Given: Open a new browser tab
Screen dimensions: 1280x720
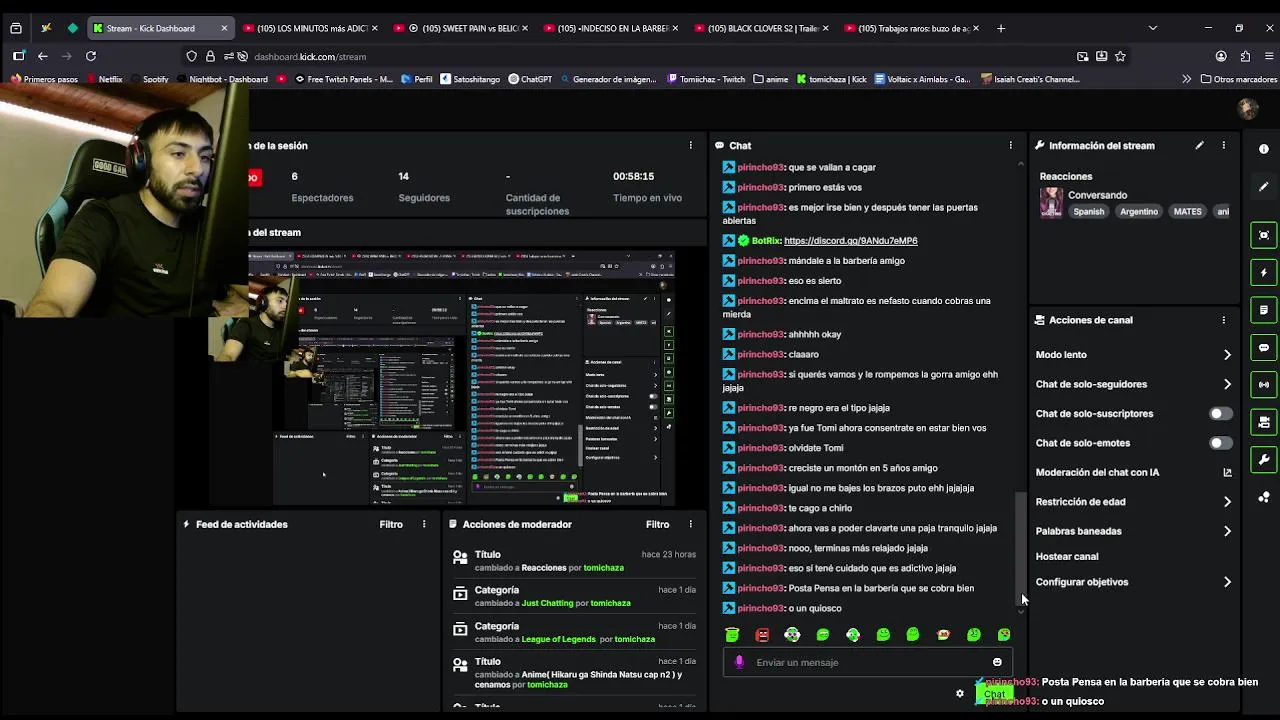Looking at the screenshot, I should click(x=1001, y=28).
